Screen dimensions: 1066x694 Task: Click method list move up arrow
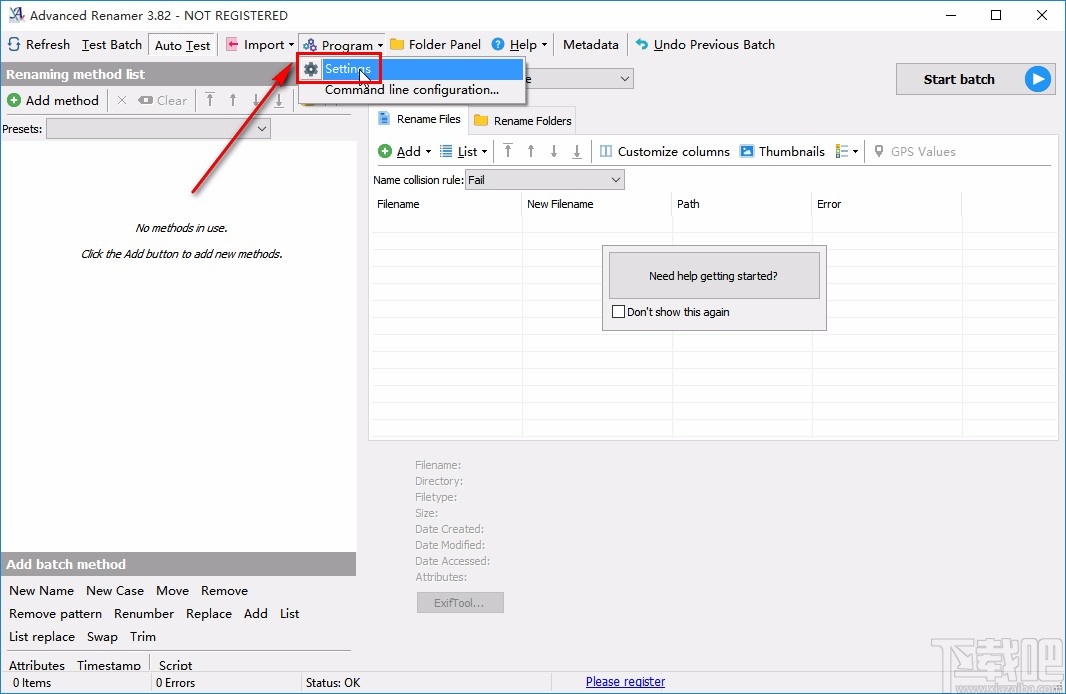pos(233,101)
